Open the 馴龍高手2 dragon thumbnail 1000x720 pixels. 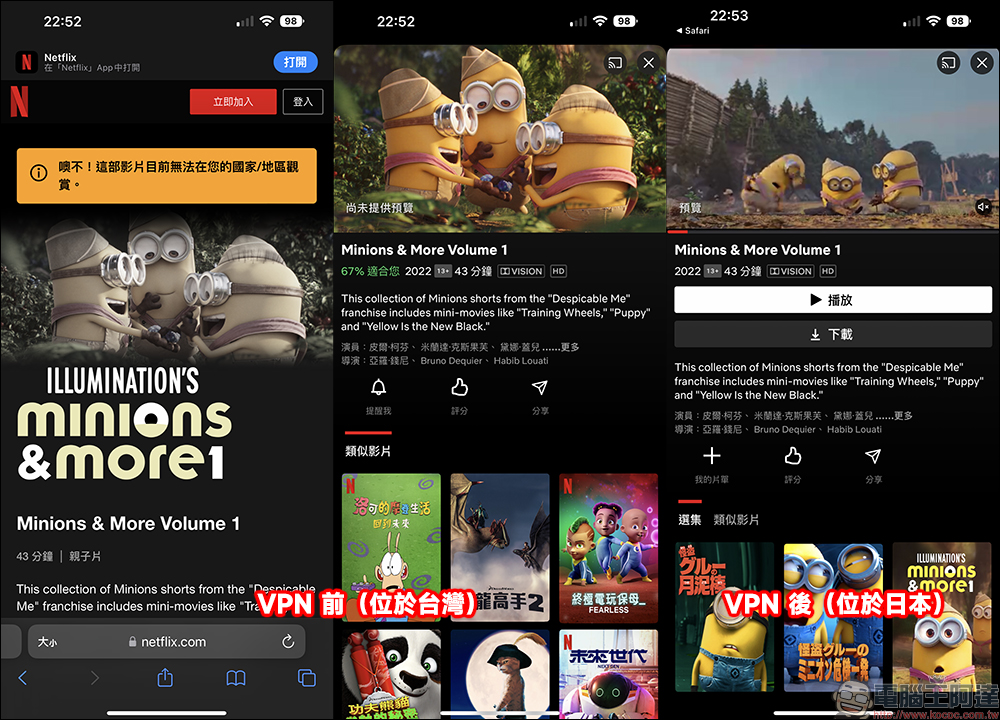(500, 548)
